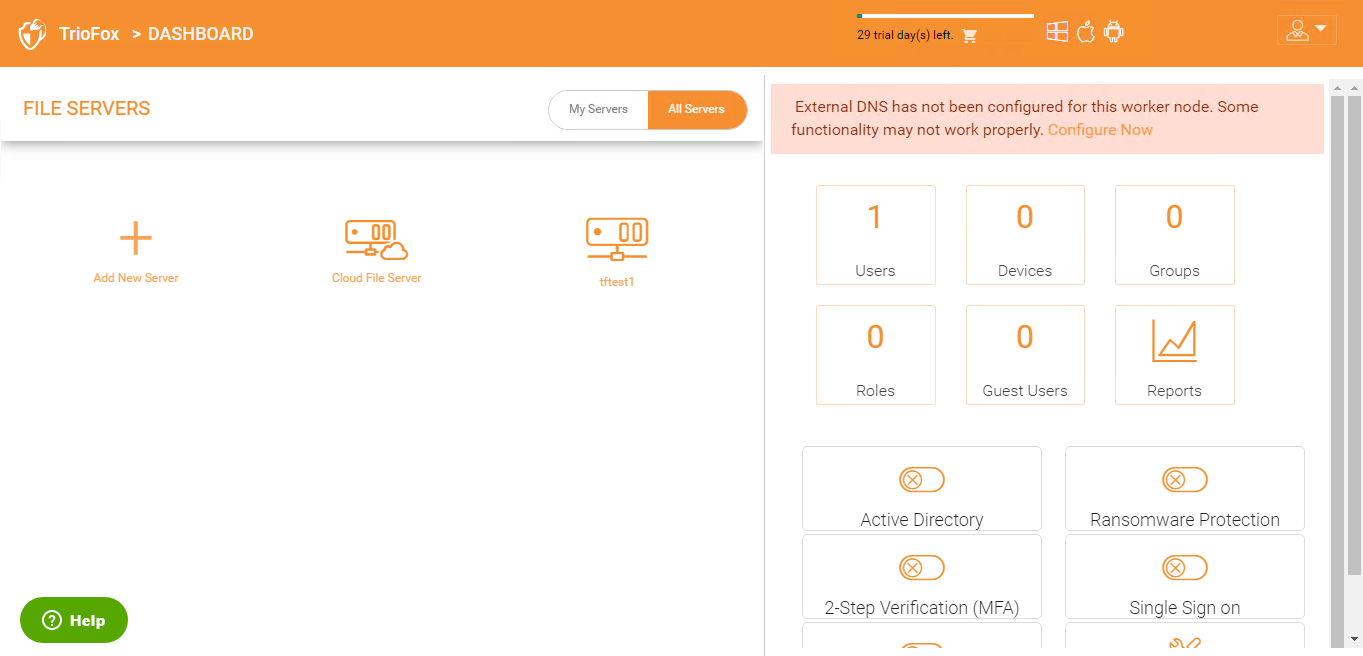This screenshot has height=656, width=1363.
Task: Open the Groups count tile
Action: coord(1174,235)
